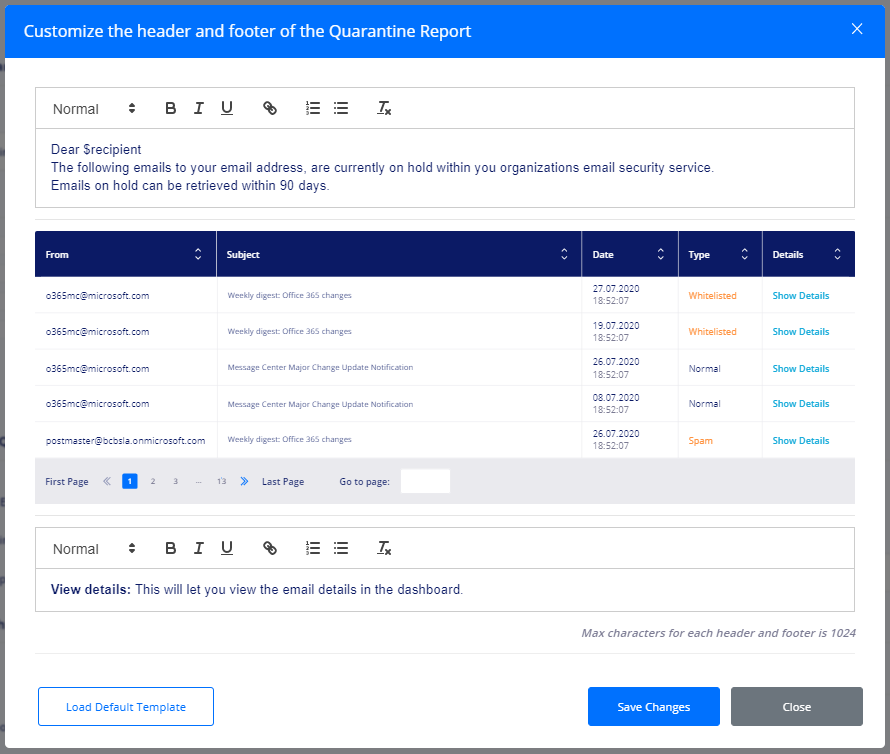Show Details for 26.07.2020 Message Center email
The height and width of the screenshot is (754, 890).
pyautogui.click(x=800, y=368)
